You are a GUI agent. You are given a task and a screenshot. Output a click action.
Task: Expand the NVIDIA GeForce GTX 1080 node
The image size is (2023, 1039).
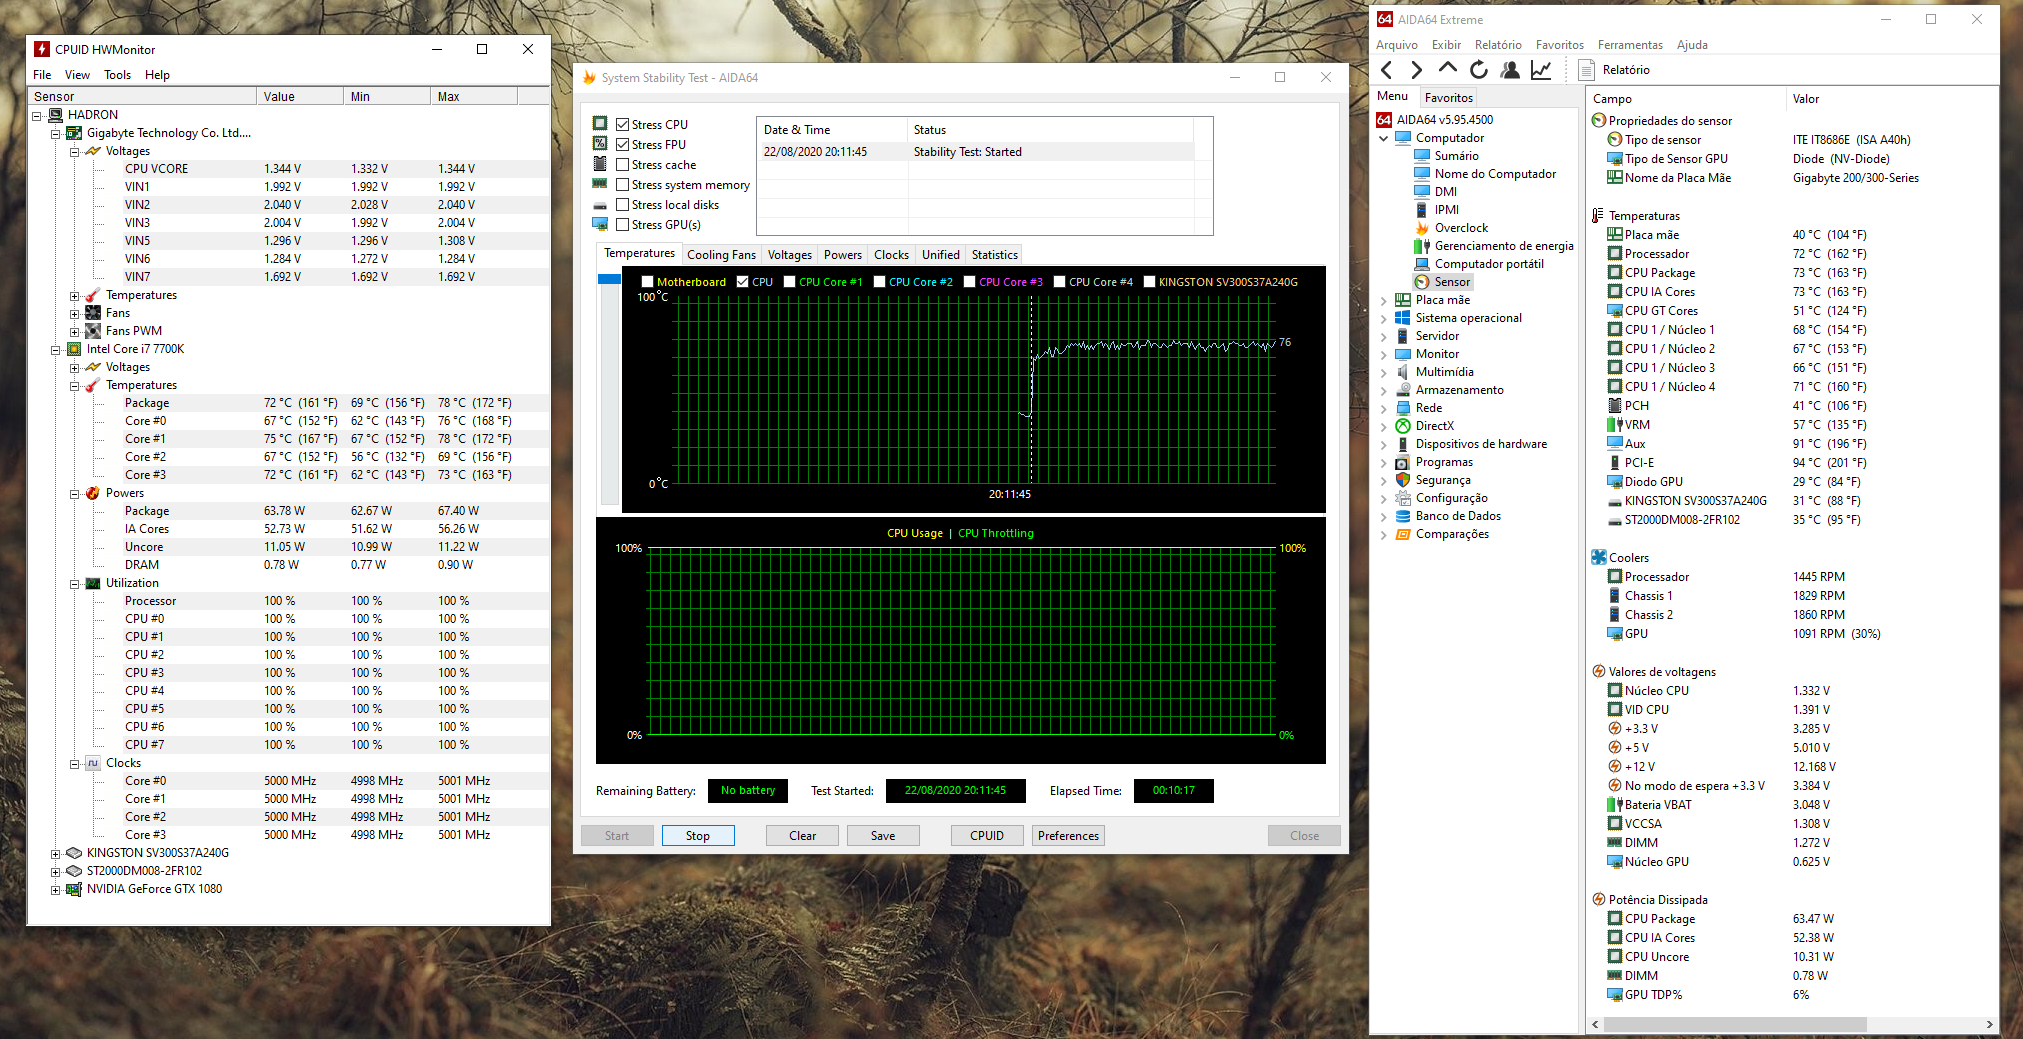(55, 890)
